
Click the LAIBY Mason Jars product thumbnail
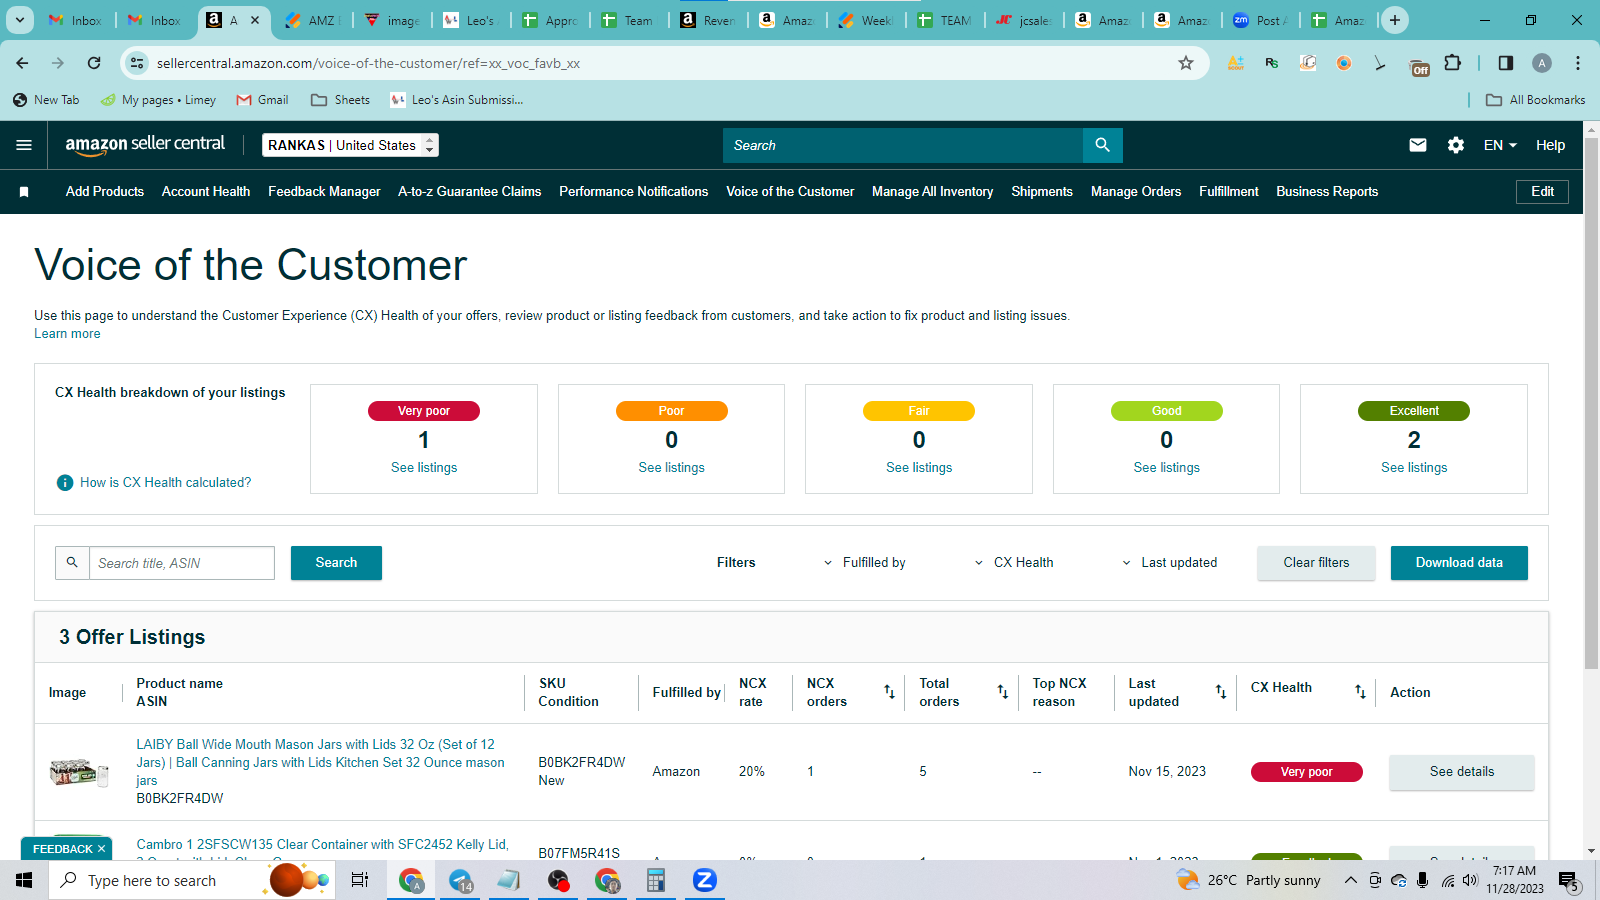point(79,772)
